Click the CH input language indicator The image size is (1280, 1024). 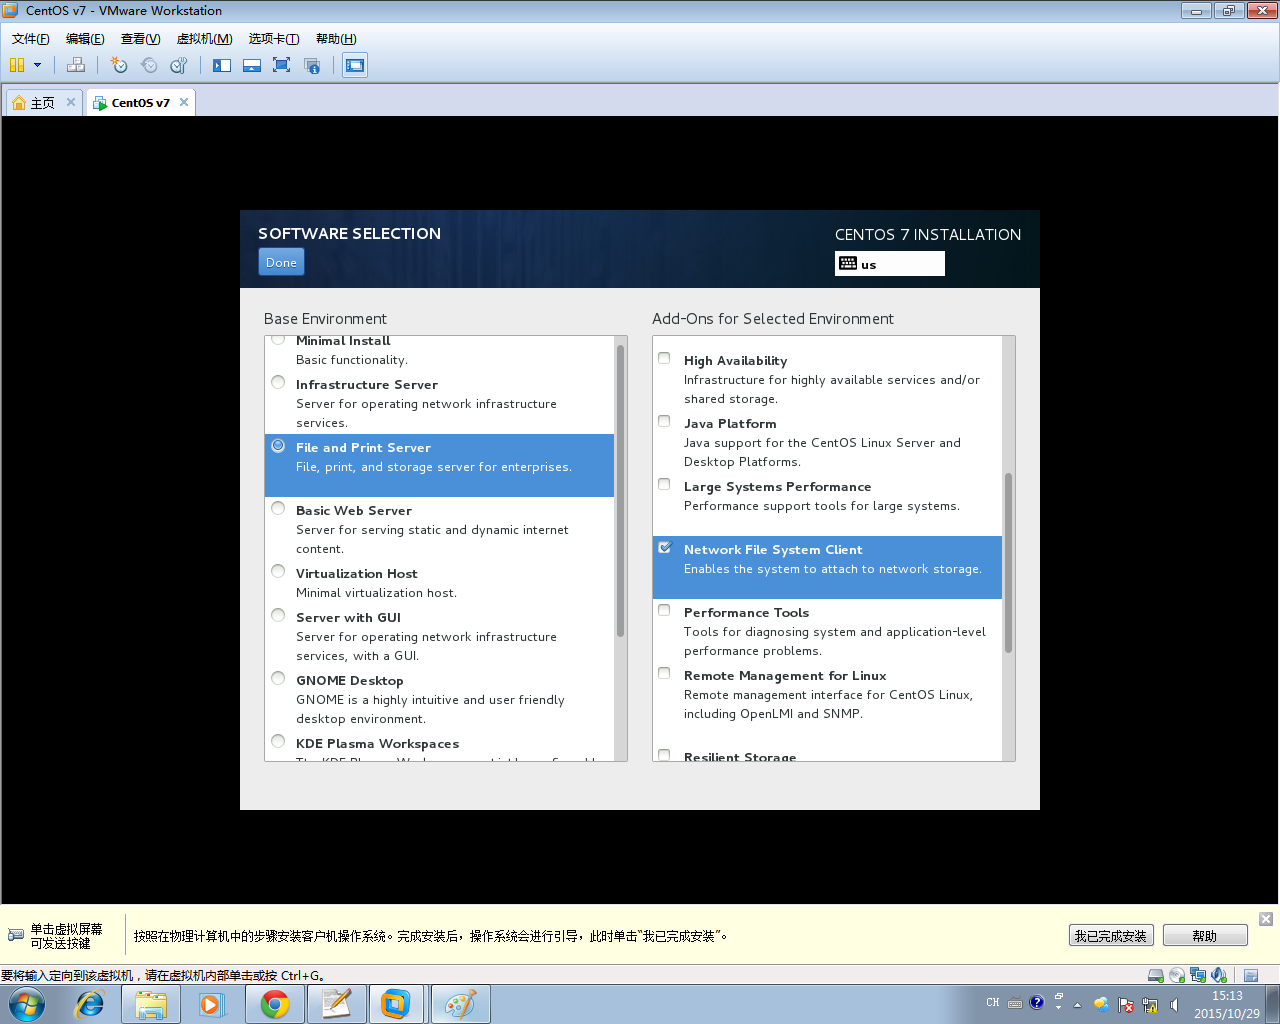(x=993, y=1003)
